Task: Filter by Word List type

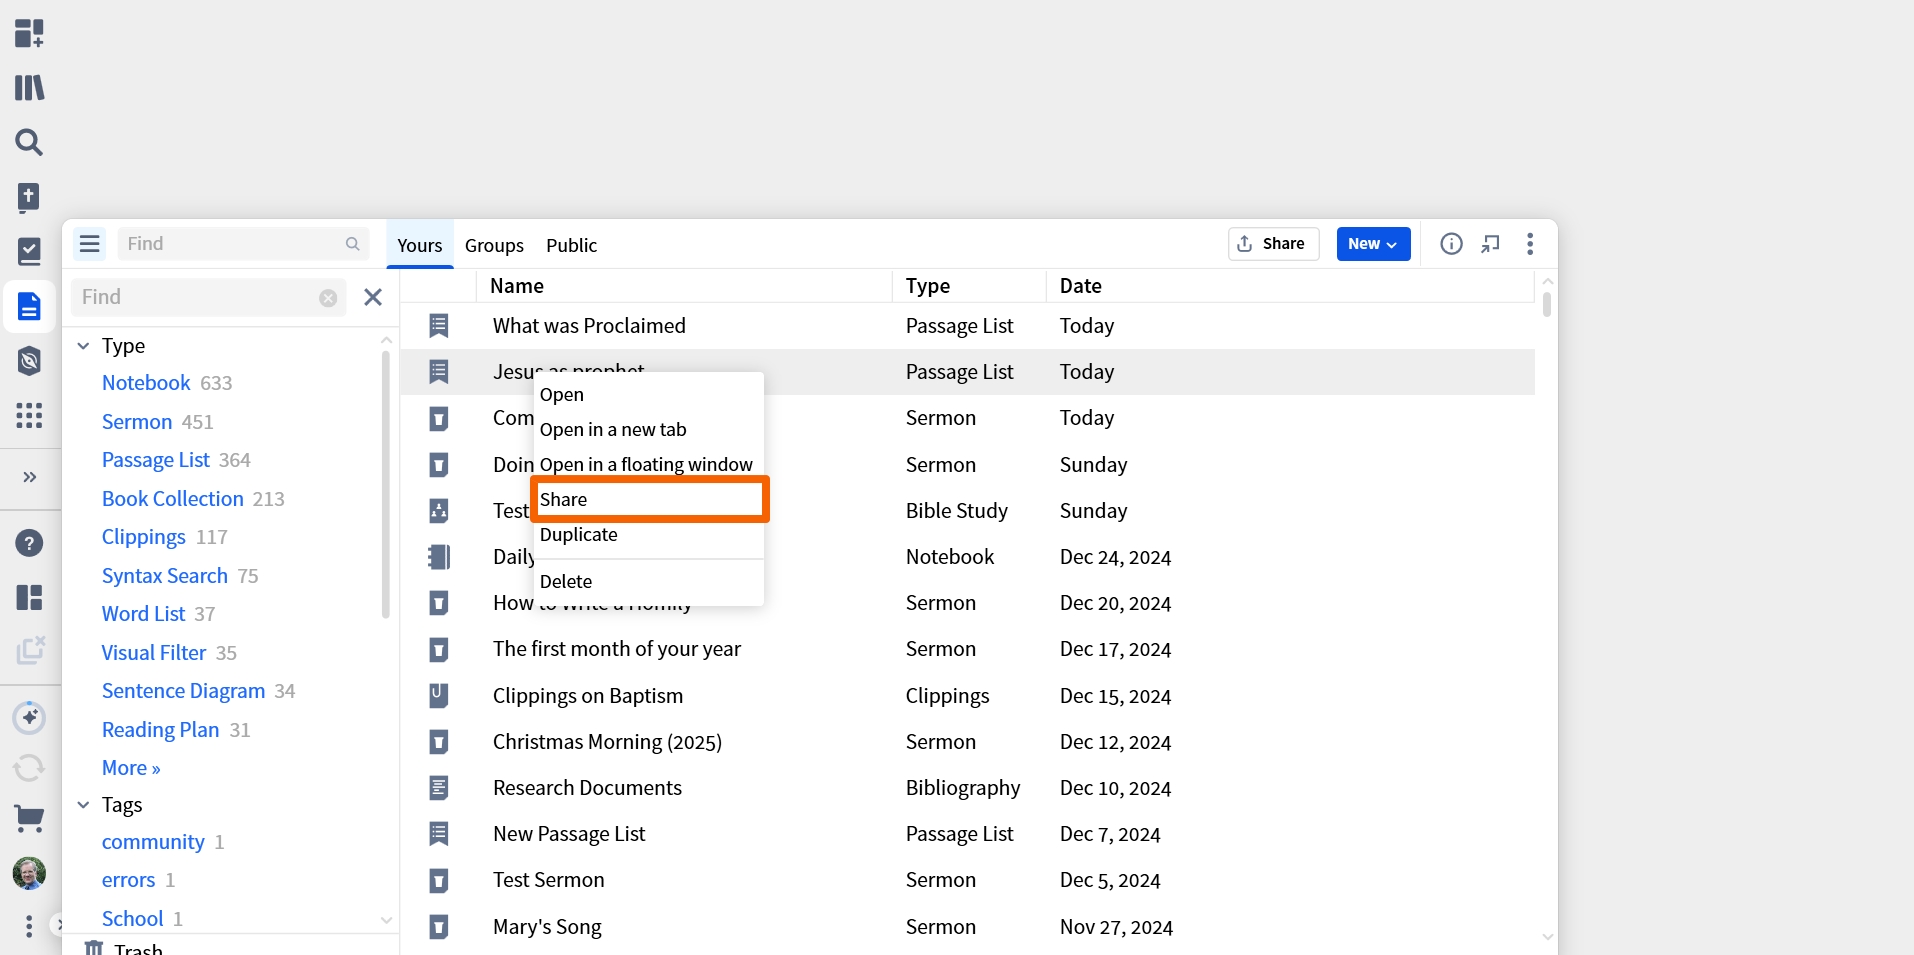Action: [143, 614]
